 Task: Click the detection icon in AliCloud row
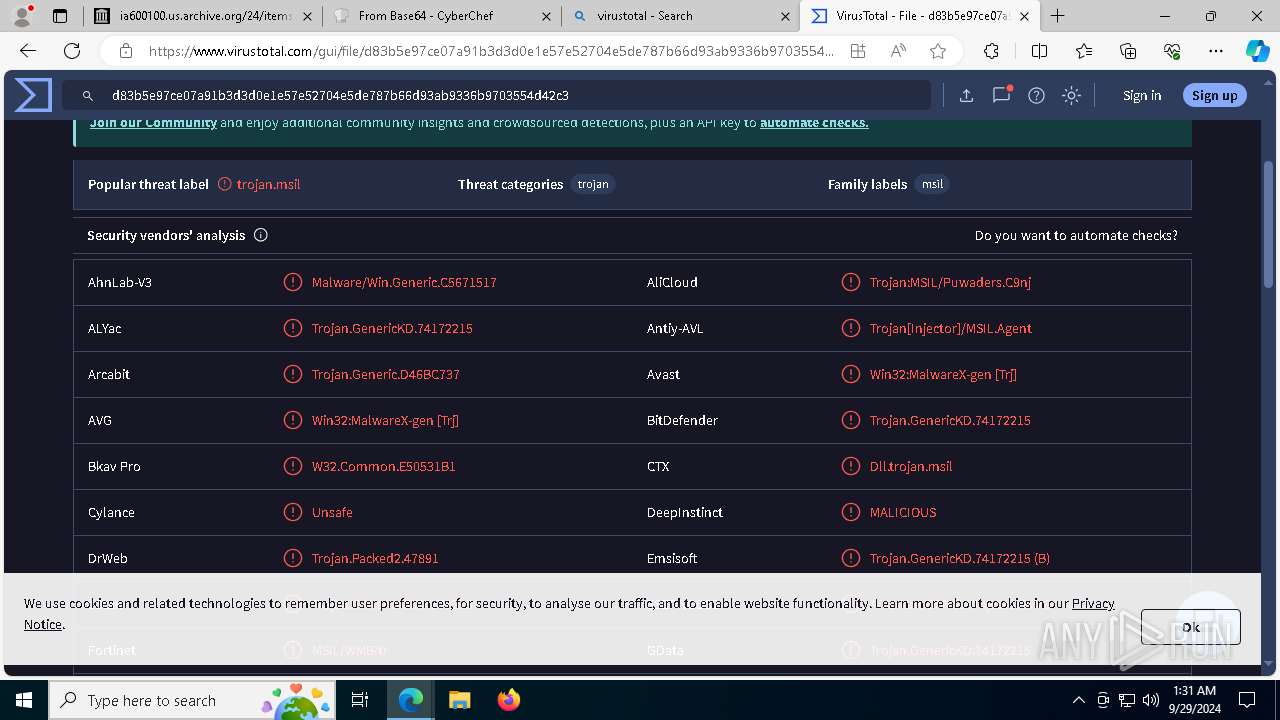coord(851,283)
